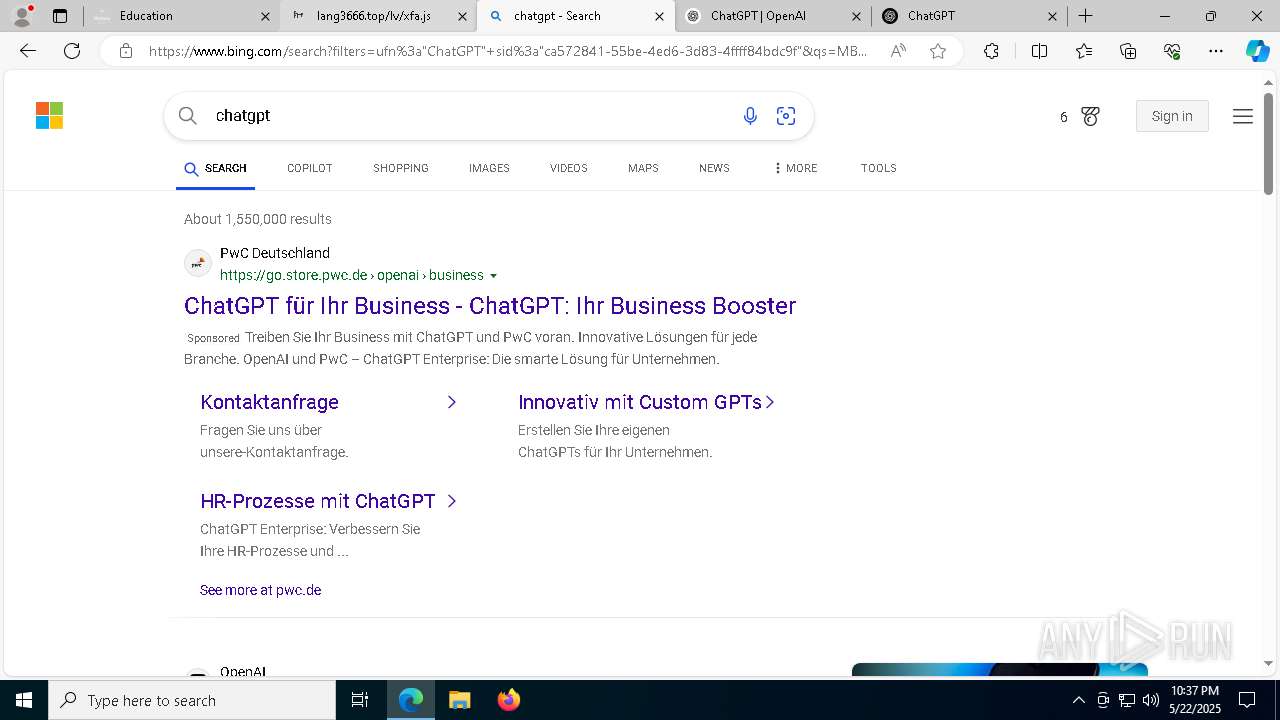Screen dimensions: 1280x720
Task: Click the search magnifier in Bing box
Action: click(188, 116)
